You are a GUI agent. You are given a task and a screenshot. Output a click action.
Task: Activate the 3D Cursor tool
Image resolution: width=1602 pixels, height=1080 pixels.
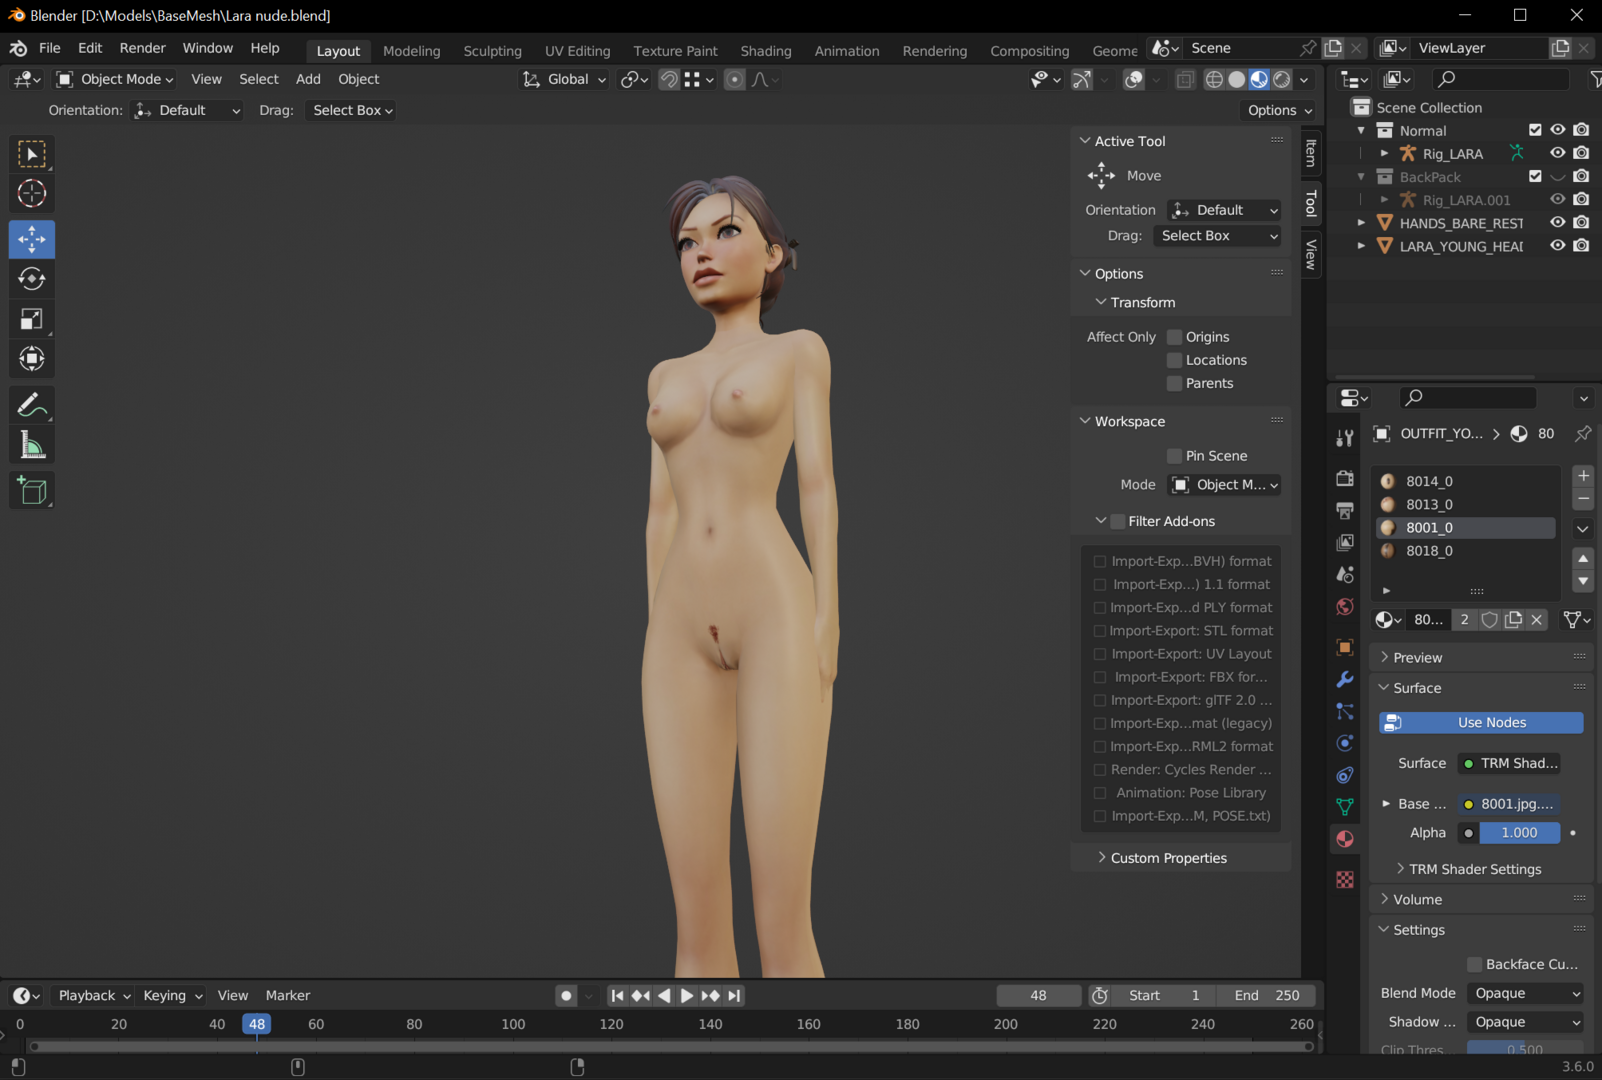pyautogui.click(x=32, y=194)
